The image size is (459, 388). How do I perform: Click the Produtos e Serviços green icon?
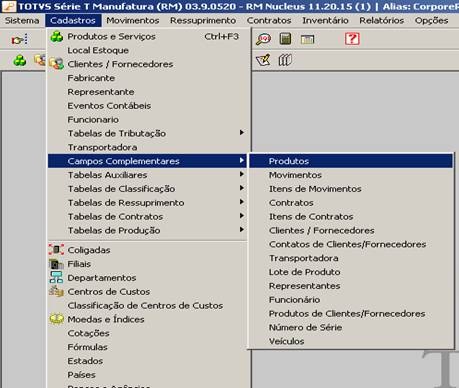click(57, 36)
